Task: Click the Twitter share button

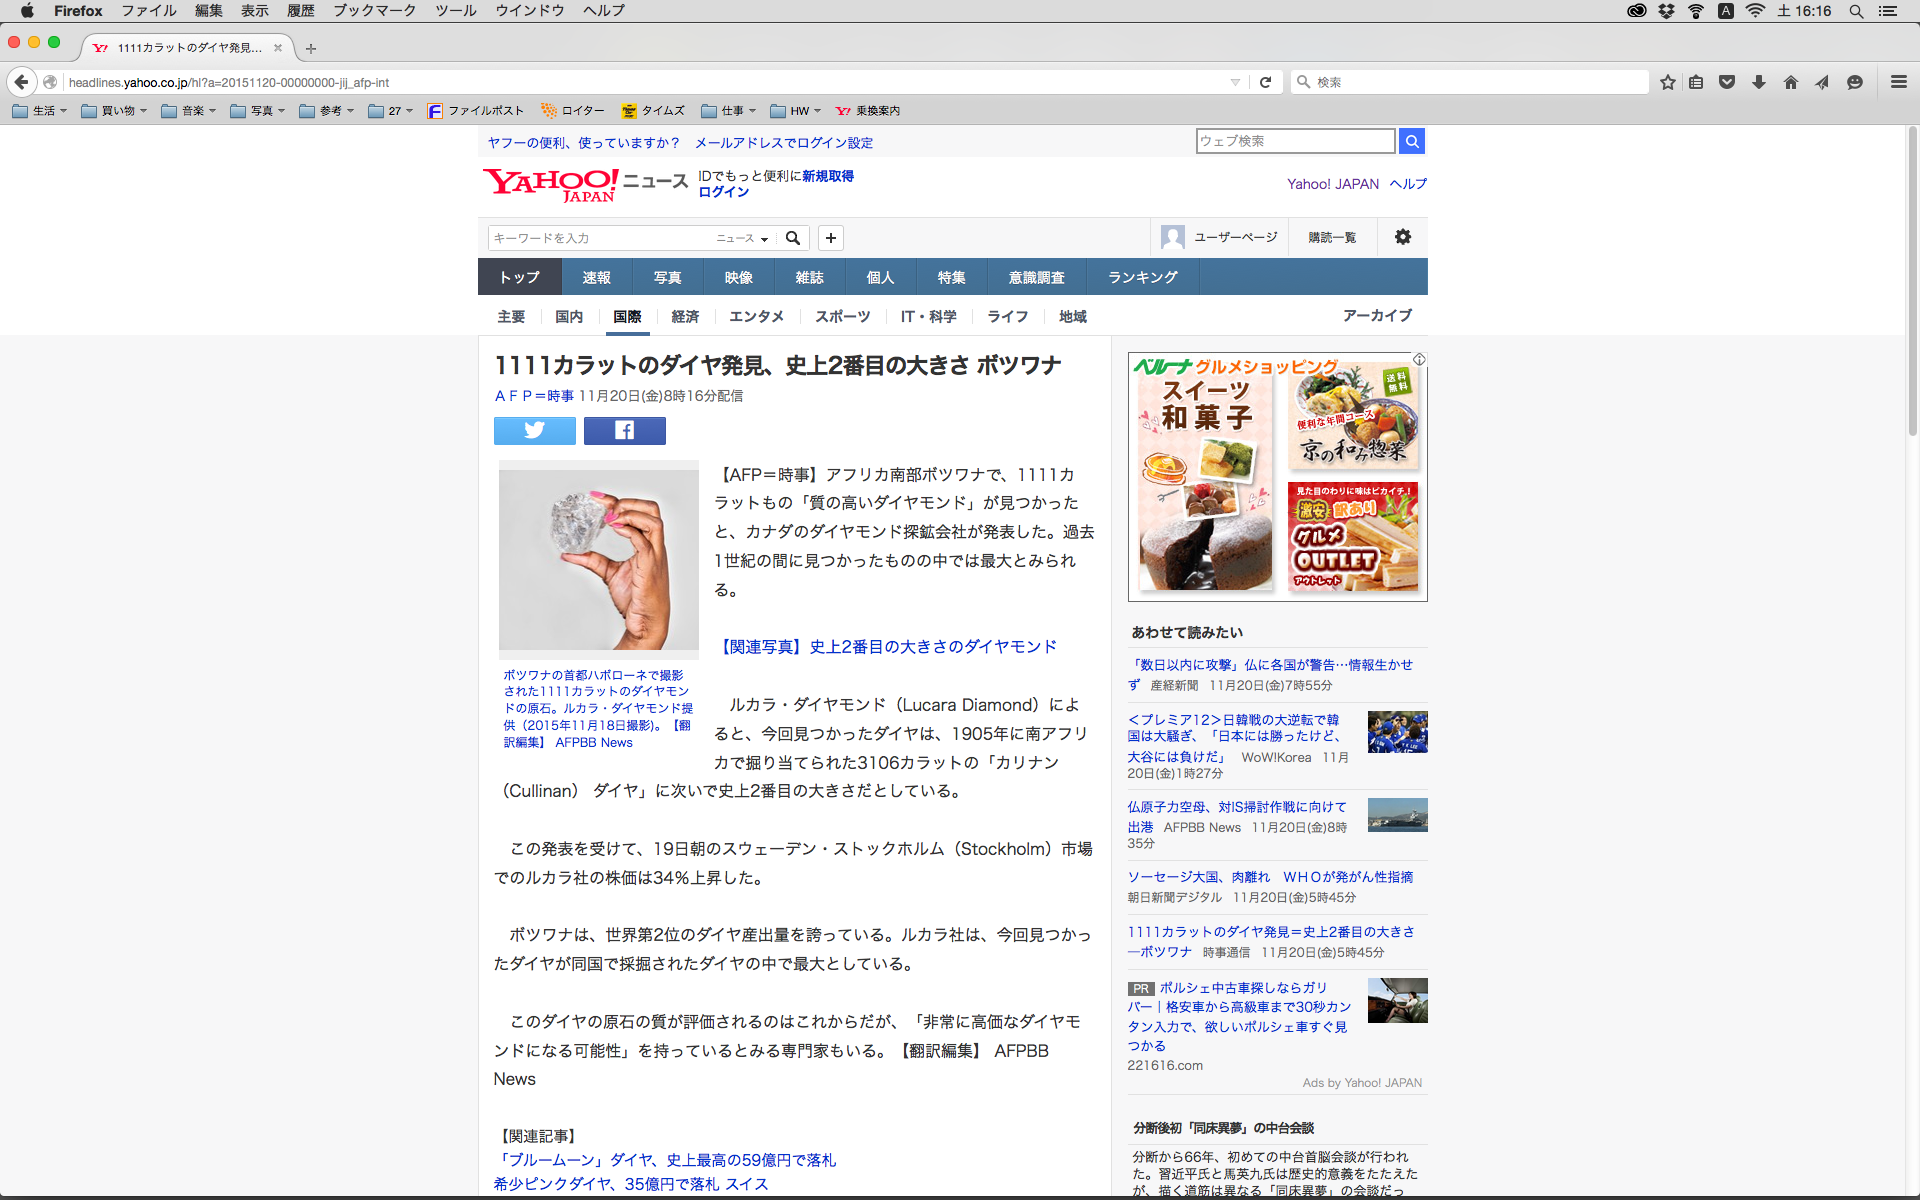Action: tap(534, 430)
